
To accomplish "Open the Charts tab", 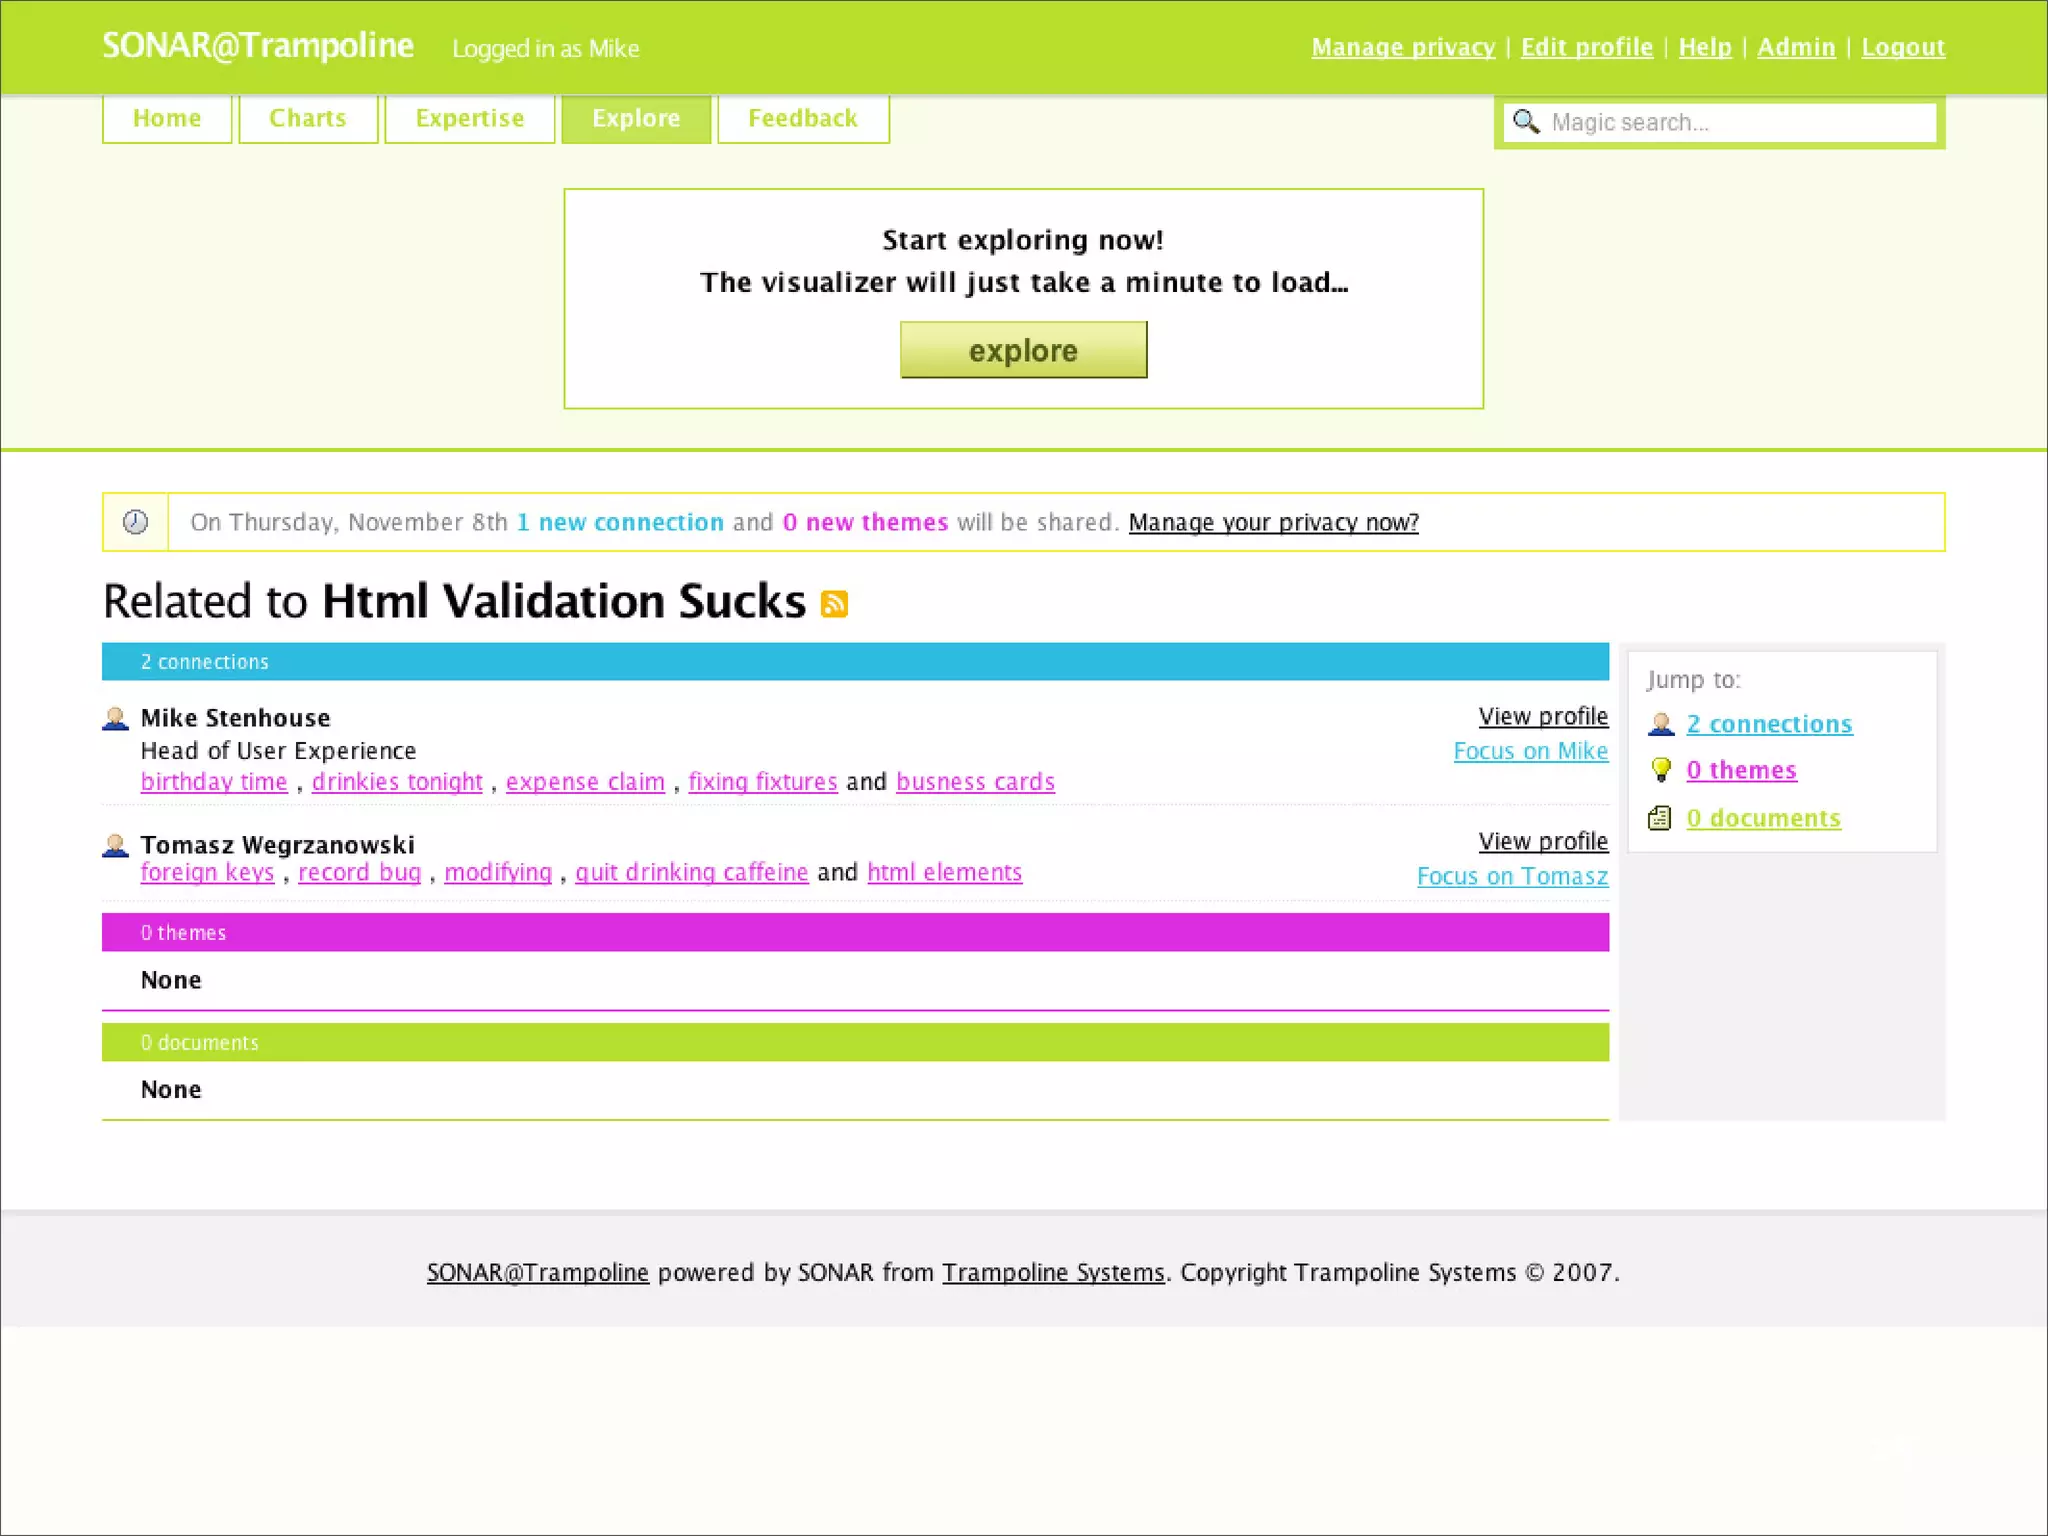I will coord(308,119).
